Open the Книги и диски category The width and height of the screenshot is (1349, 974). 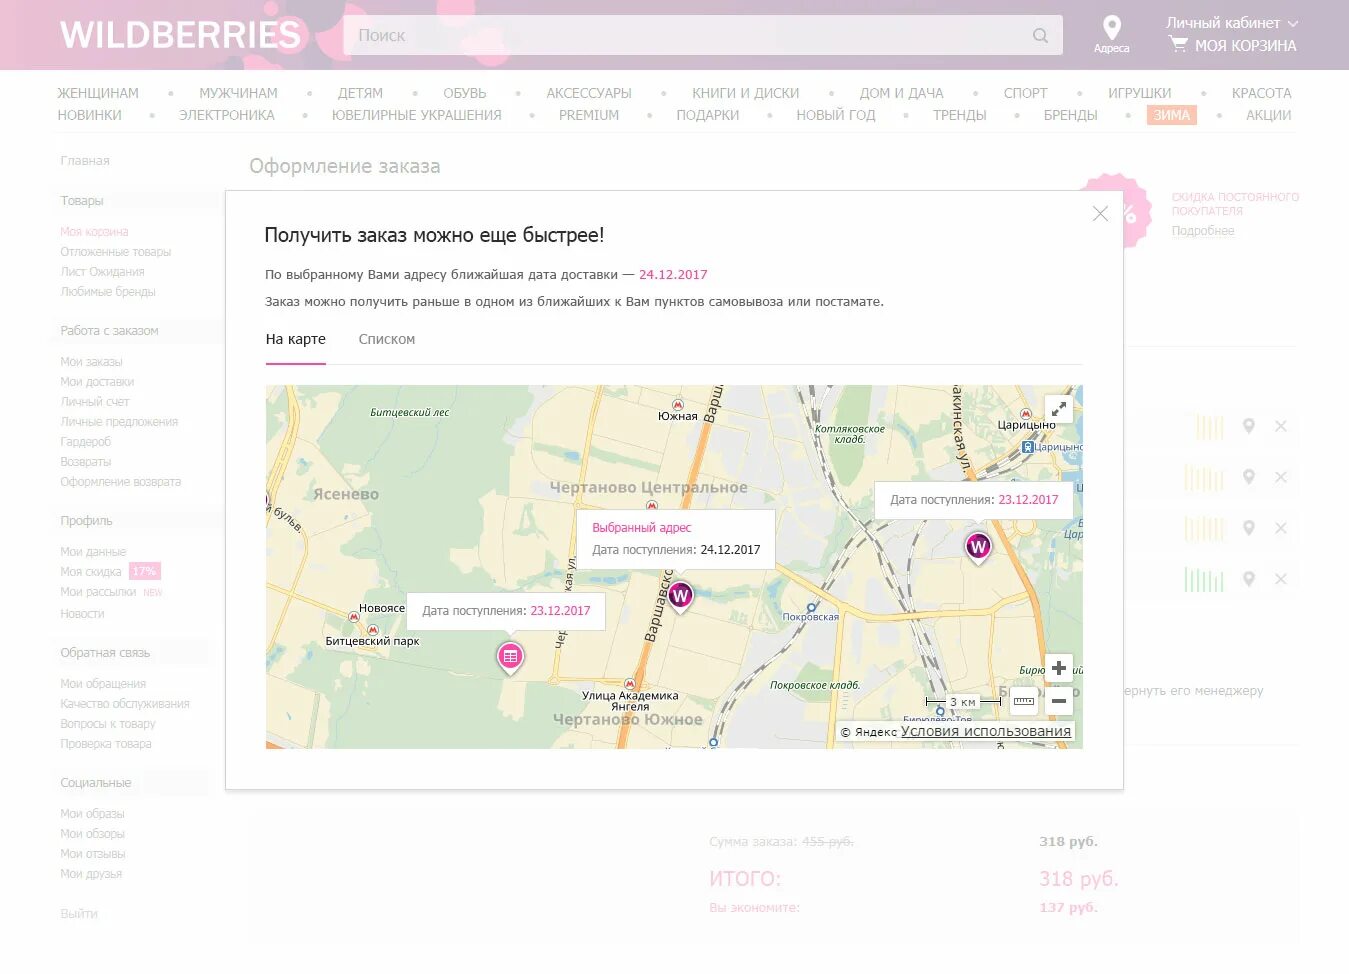[x=746, y=93]
